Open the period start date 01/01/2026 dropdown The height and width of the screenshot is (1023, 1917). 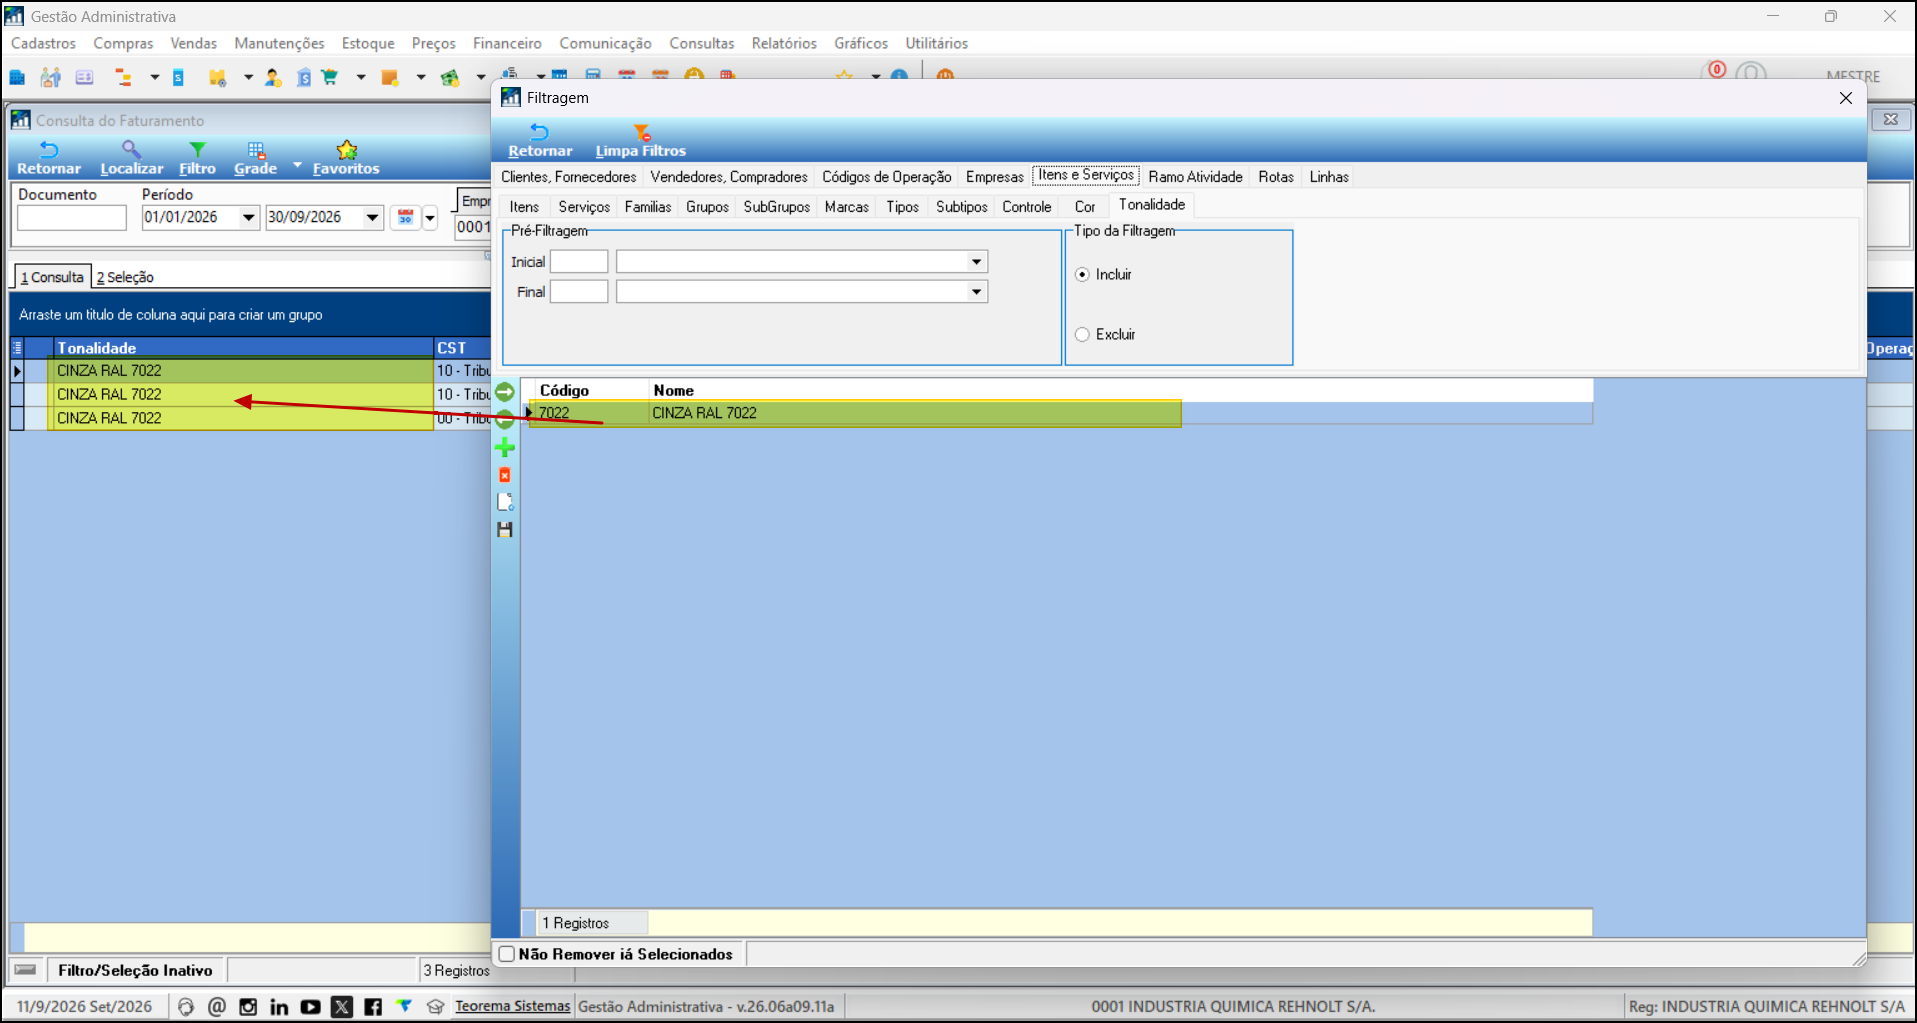point(249,218)
